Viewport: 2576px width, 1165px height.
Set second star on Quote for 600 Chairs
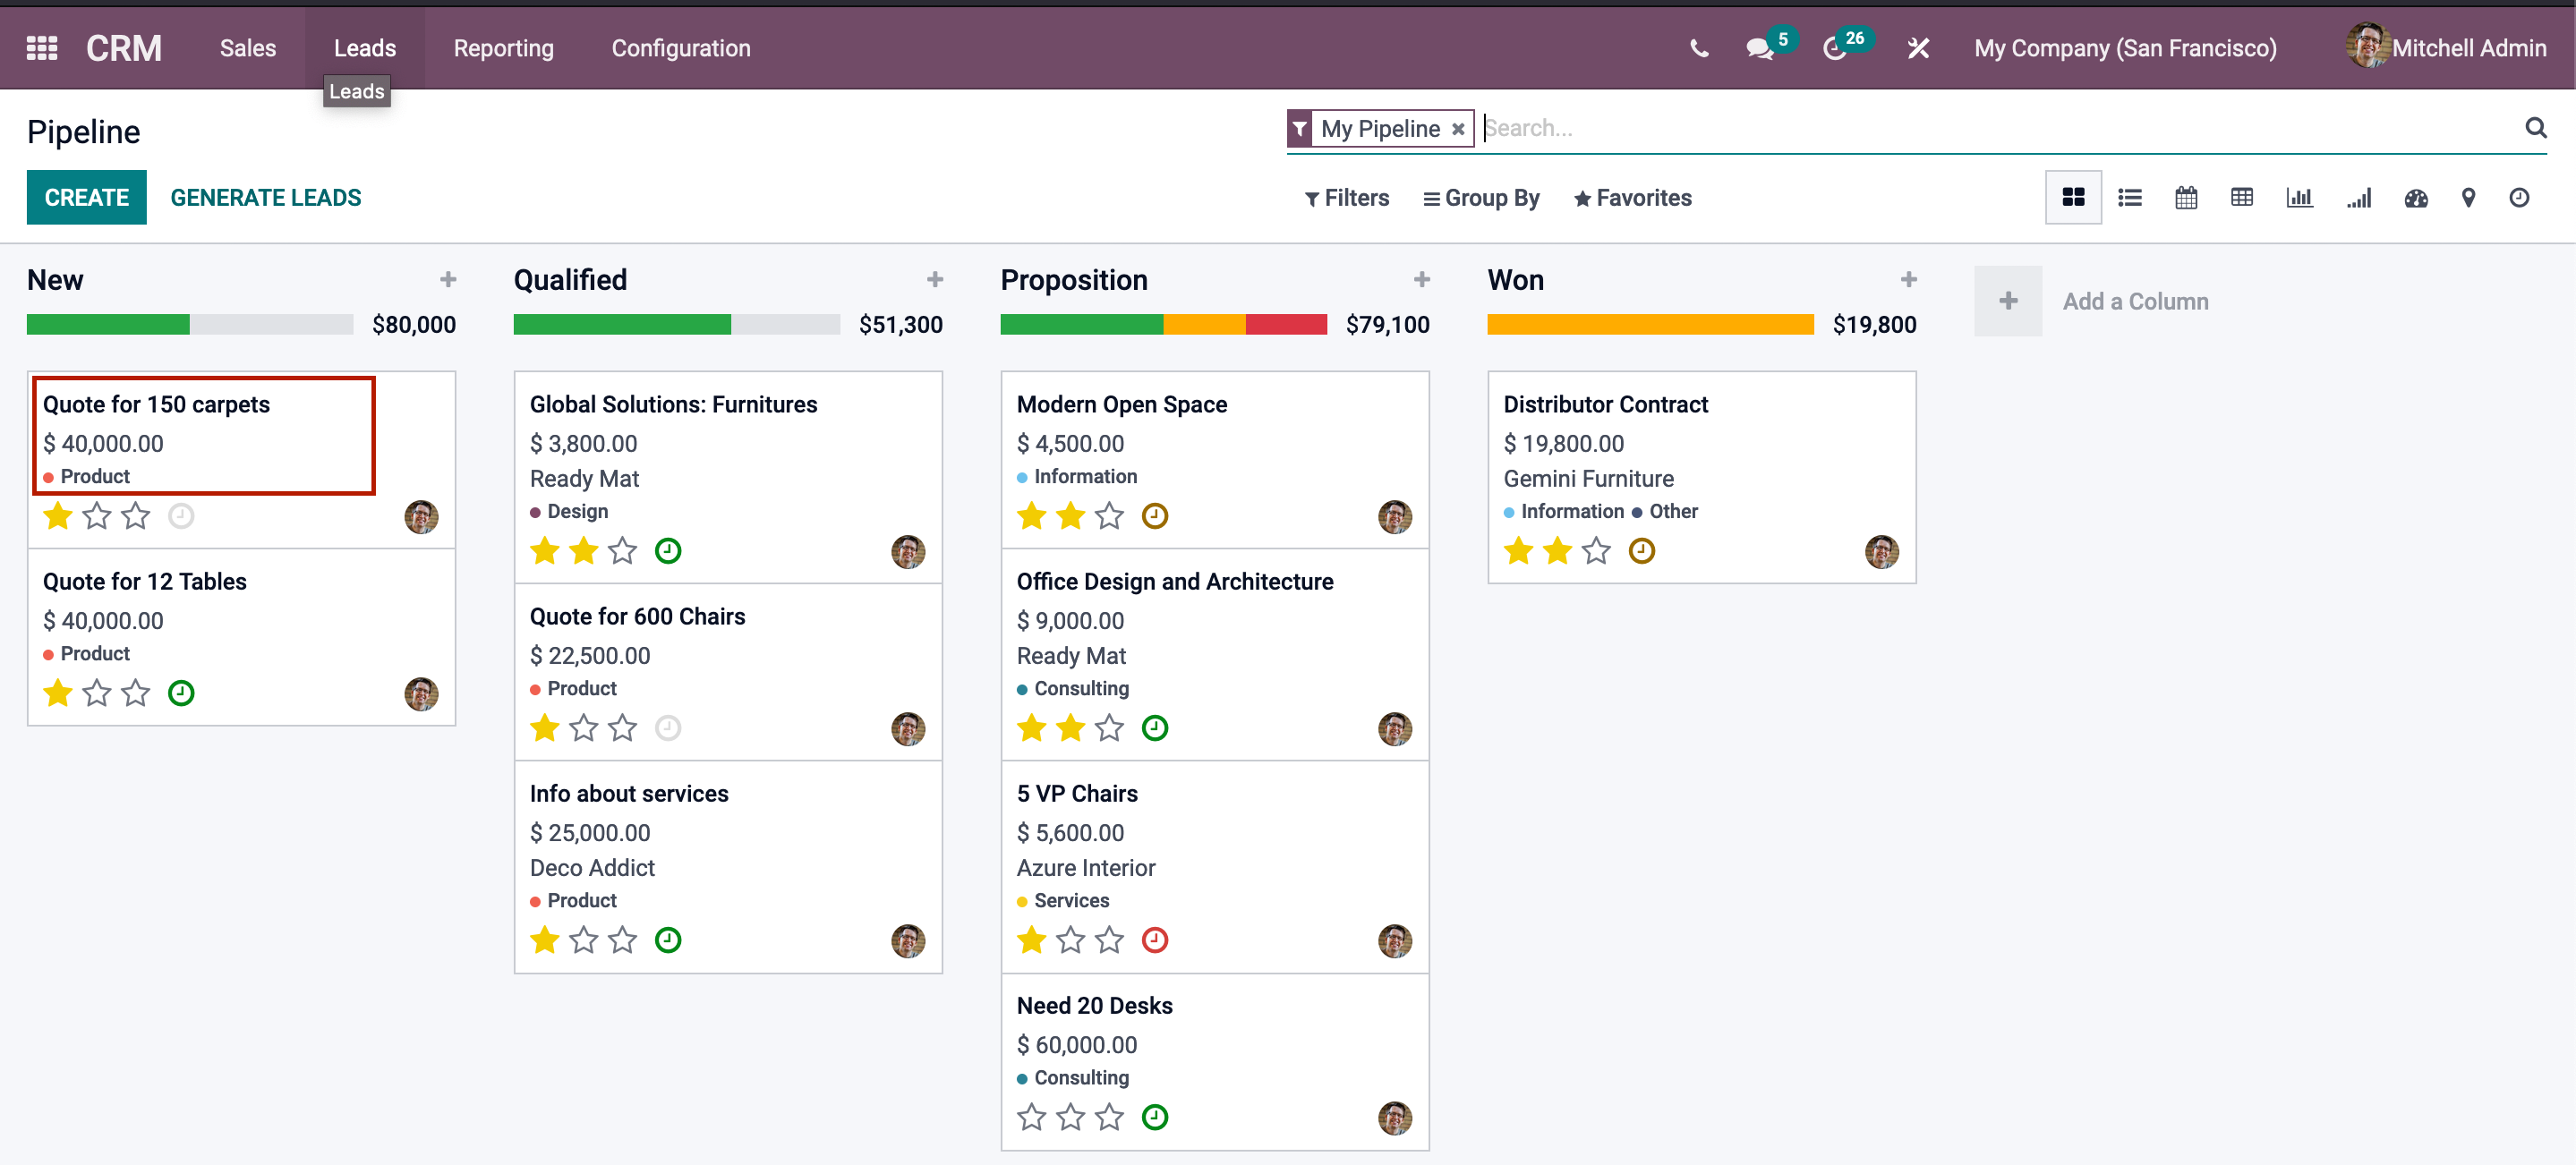[x=584, y=728]
